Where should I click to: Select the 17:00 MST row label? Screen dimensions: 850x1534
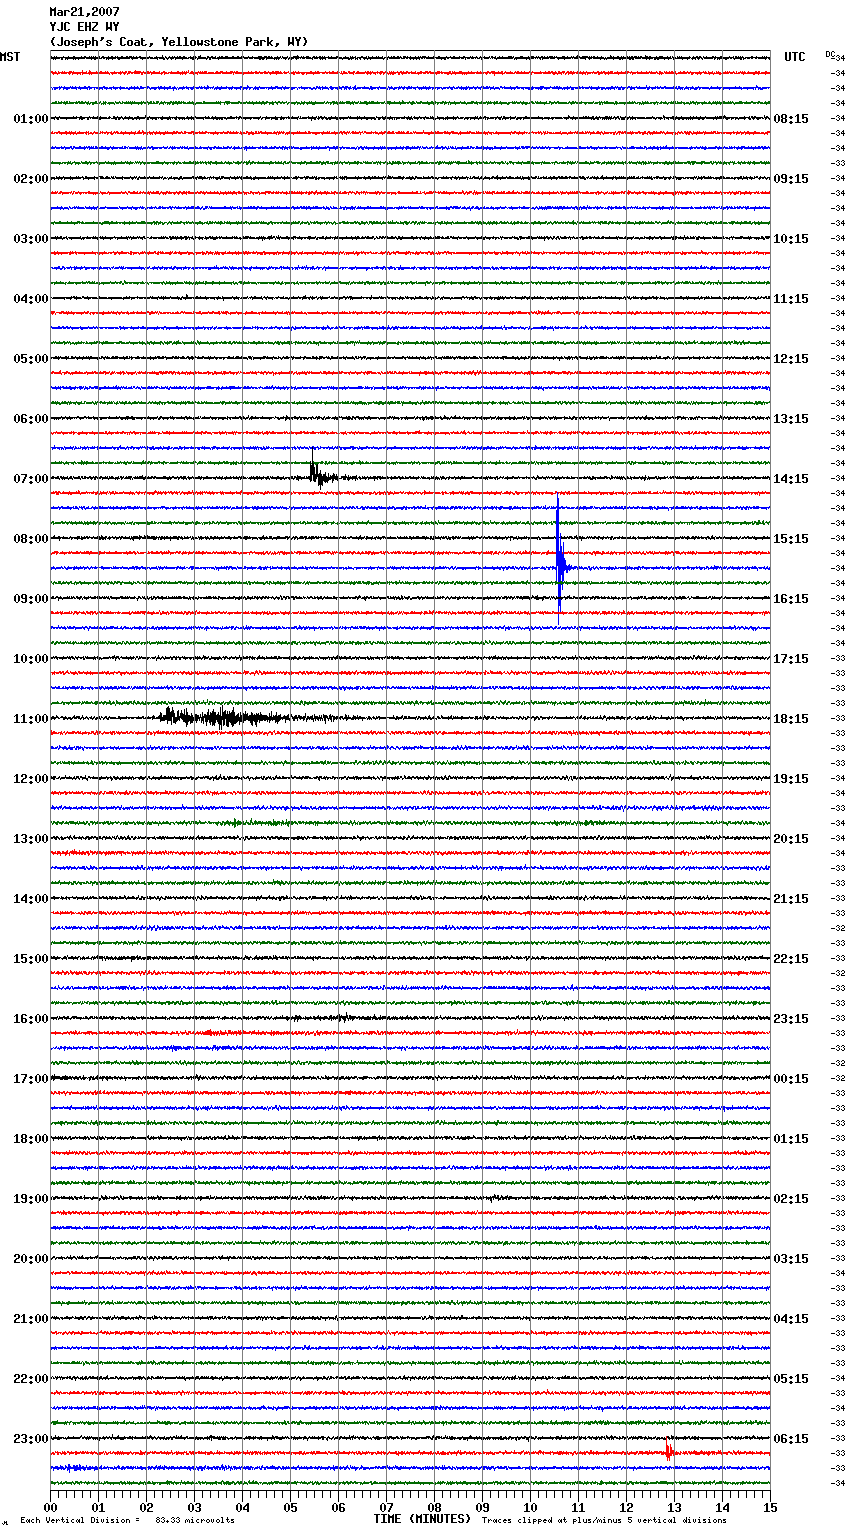(x=30, y=1079)
